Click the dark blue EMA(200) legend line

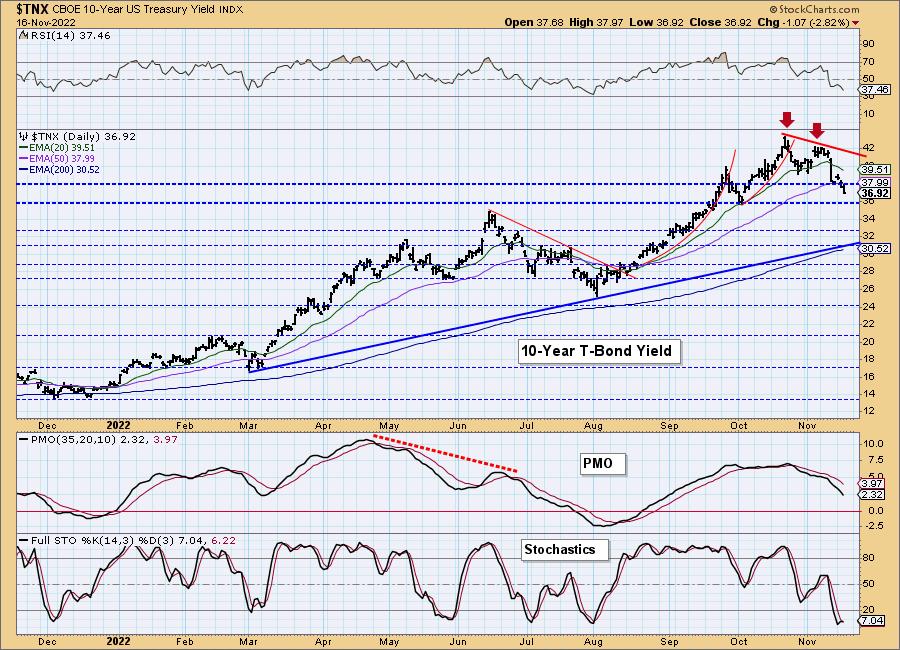click(x=24, y=169)
